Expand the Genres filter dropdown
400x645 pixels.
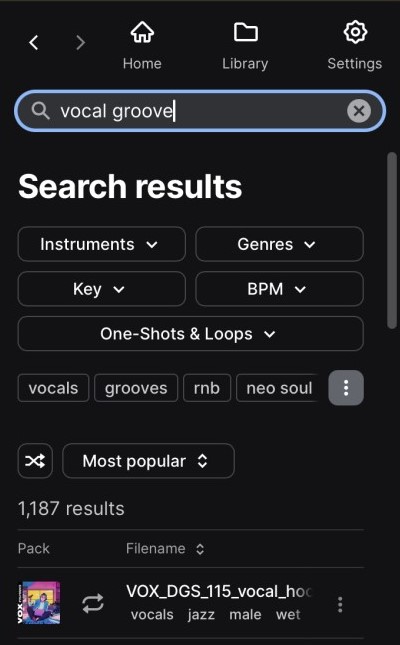(279, 244)
